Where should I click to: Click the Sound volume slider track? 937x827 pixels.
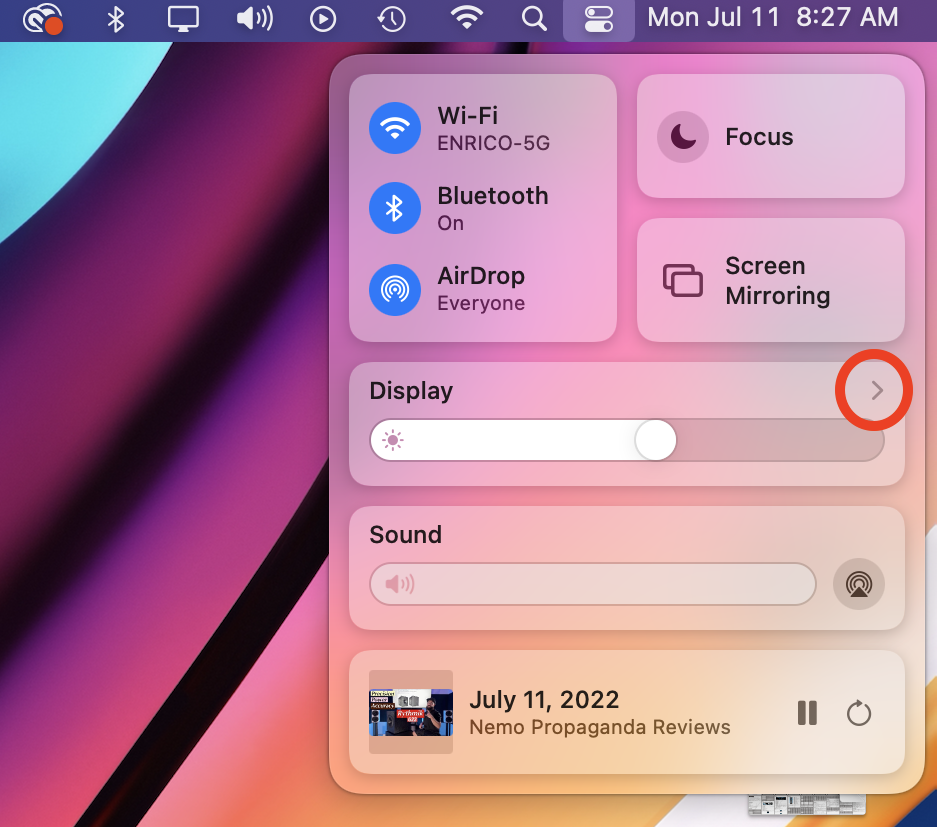593,584
